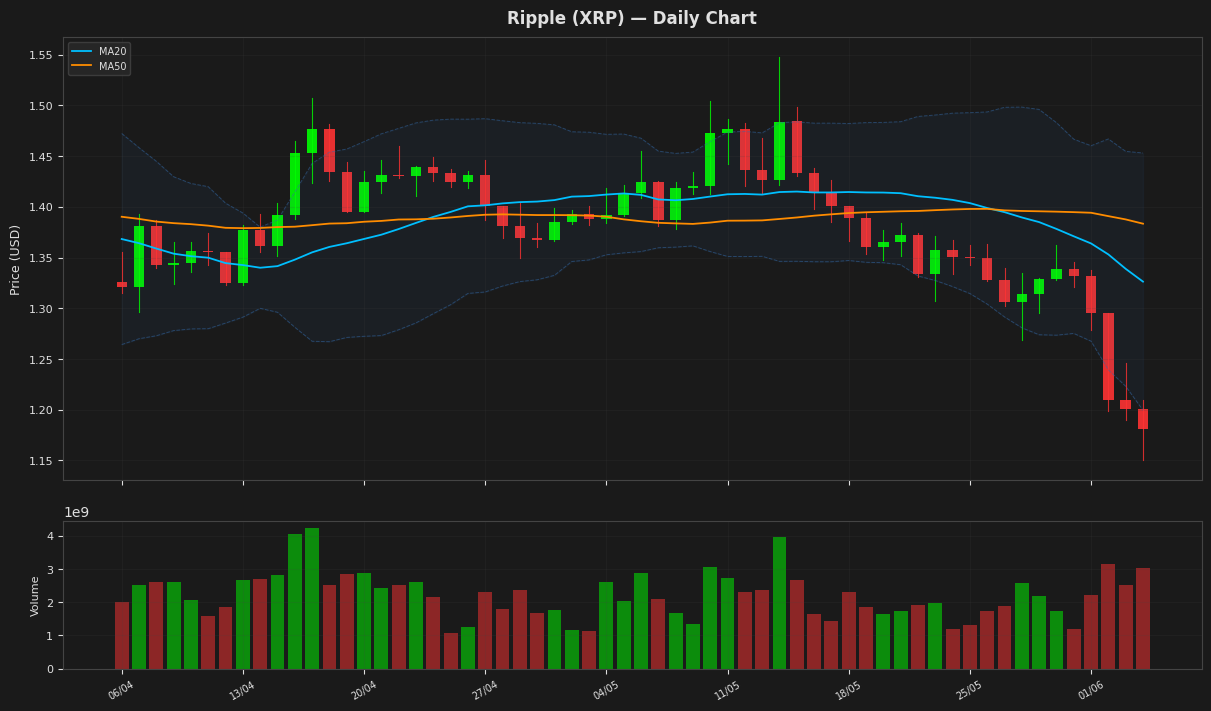Click the Price (USD) axis label
The height and width of the screenshot is (711, 1211).
click(x=15, y=259)
